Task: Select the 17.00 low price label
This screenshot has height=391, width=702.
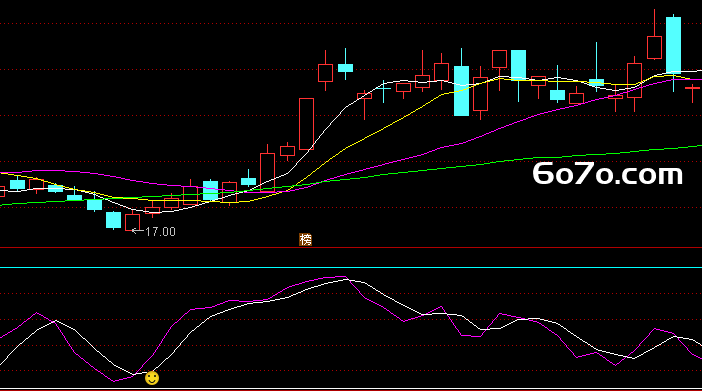Action: pyautogui.click(x=160, y=232)
